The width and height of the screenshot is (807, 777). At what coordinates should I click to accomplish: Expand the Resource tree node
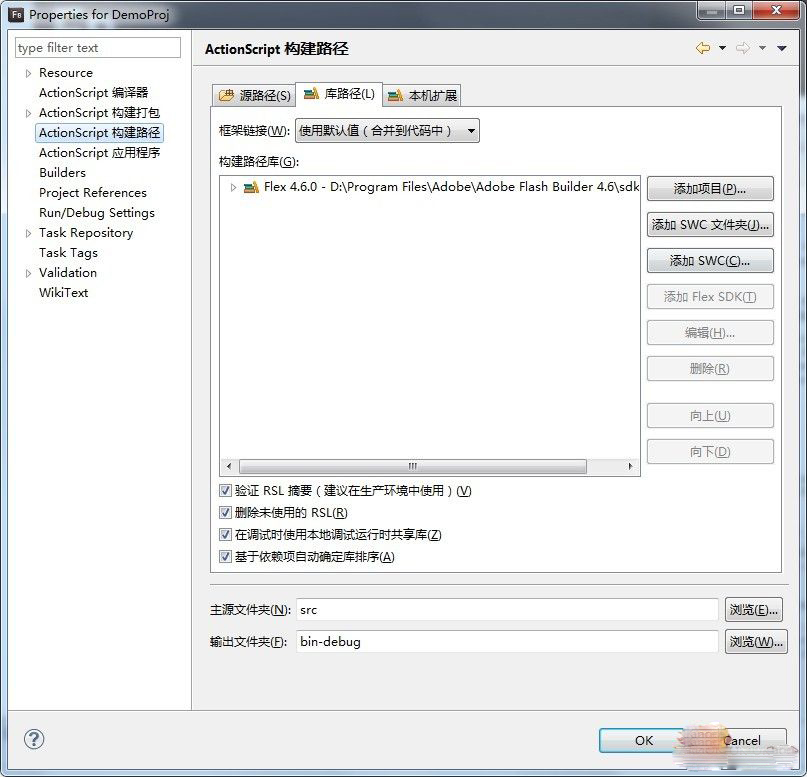[28, 74]
